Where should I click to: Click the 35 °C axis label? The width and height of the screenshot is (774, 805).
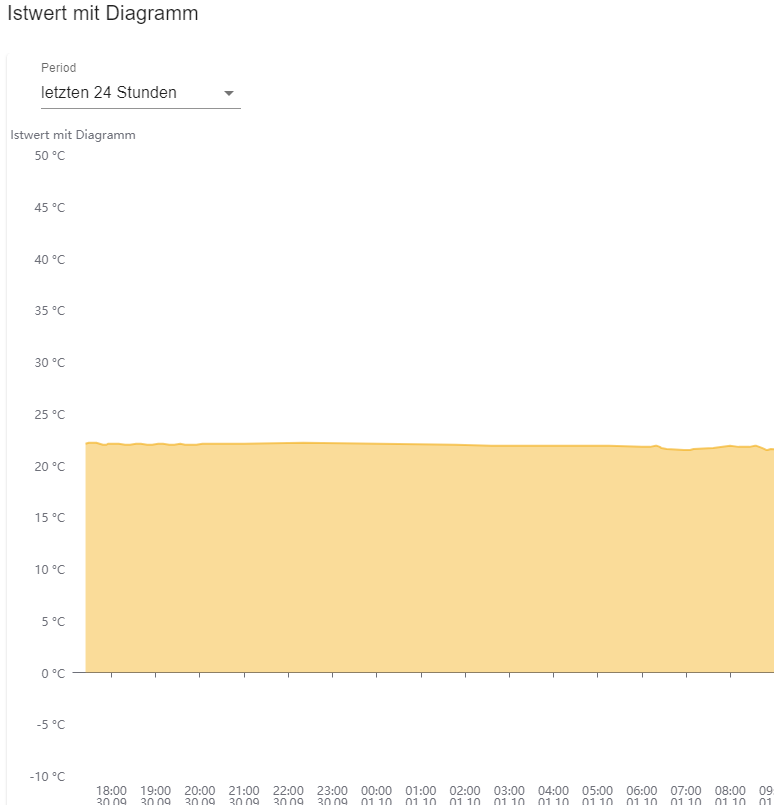click(49, 311)
